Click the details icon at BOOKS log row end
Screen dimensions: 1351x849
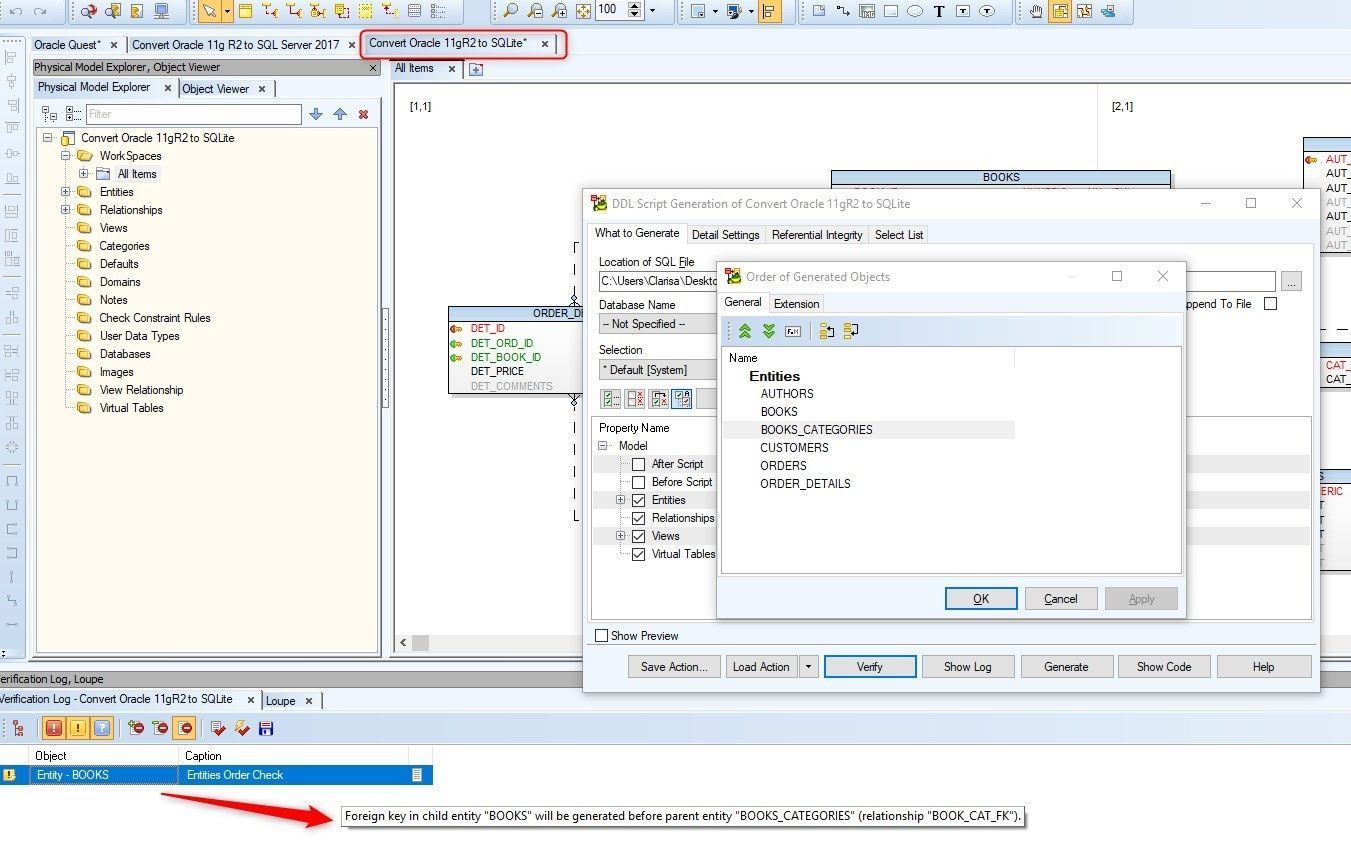pyautogui.click(x=417, y=775)
